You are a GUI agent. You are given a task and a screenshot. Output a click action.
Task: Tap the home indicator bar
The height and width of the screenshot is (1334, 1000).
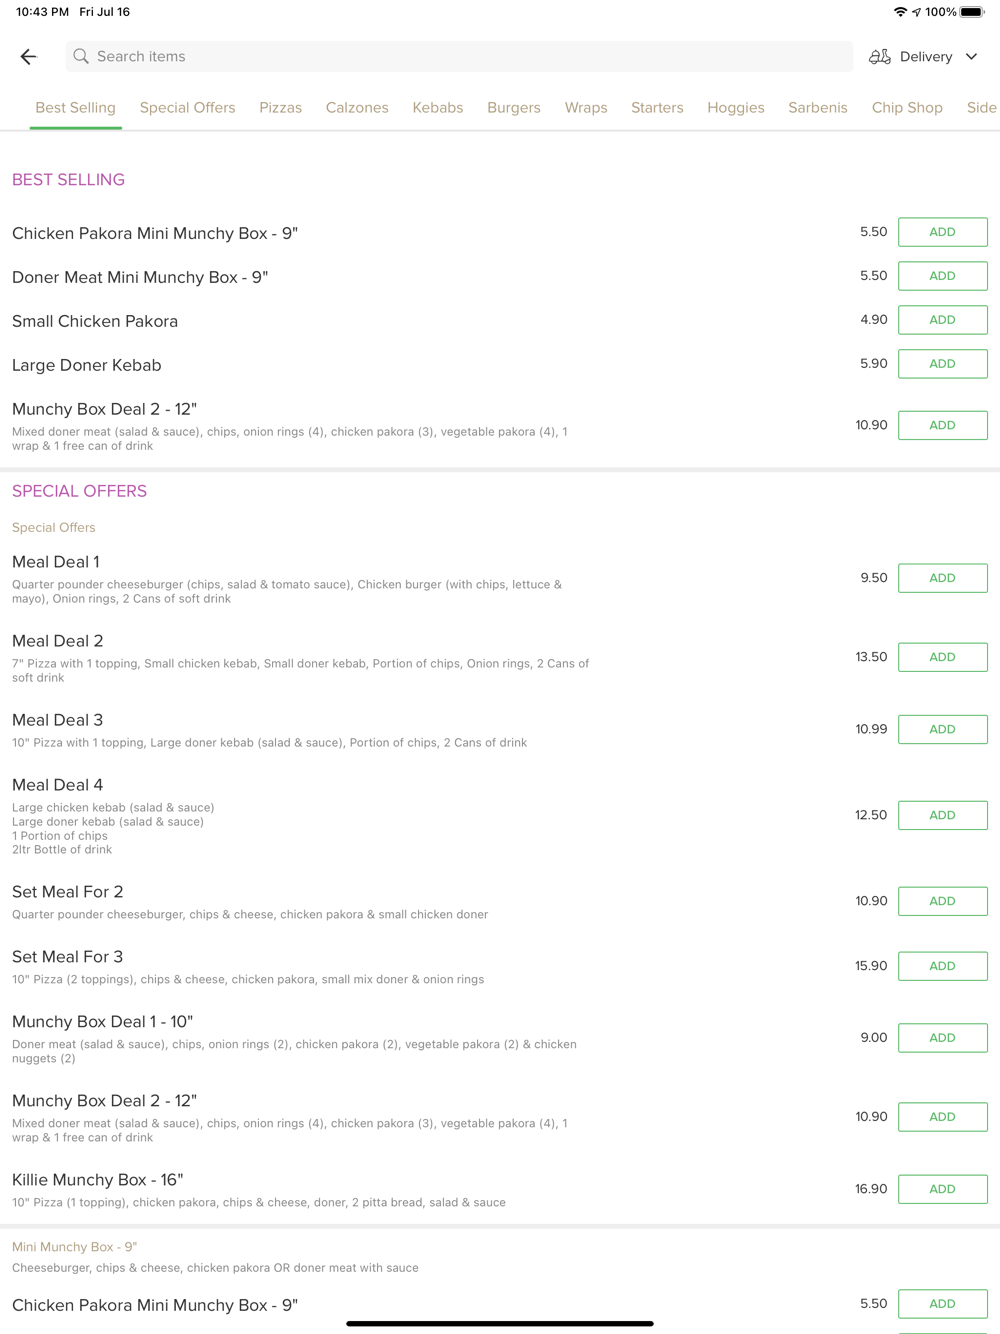(500, 1323)
